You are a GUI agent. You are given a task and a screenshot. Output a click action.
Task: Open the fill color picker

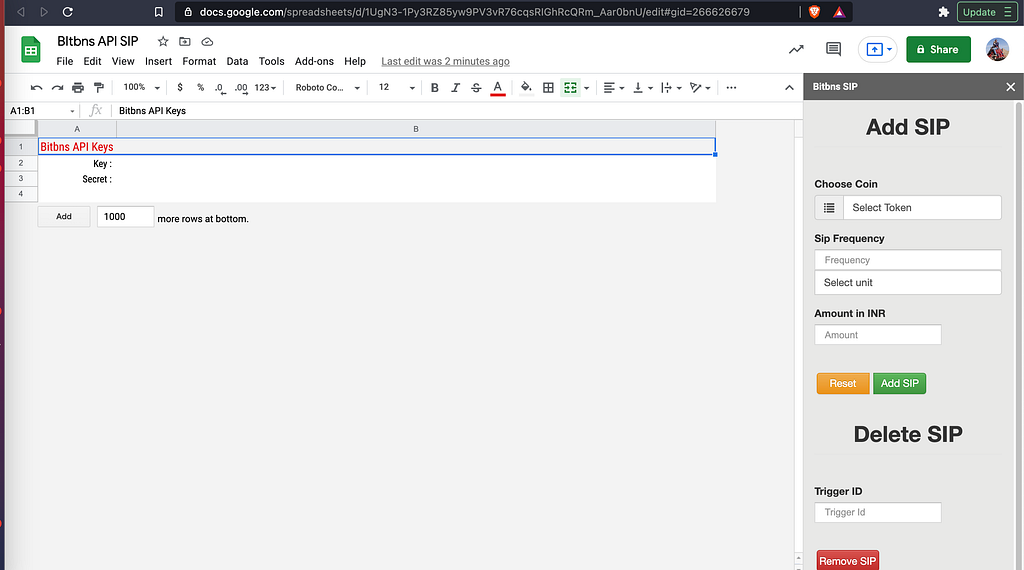[526, 87]
